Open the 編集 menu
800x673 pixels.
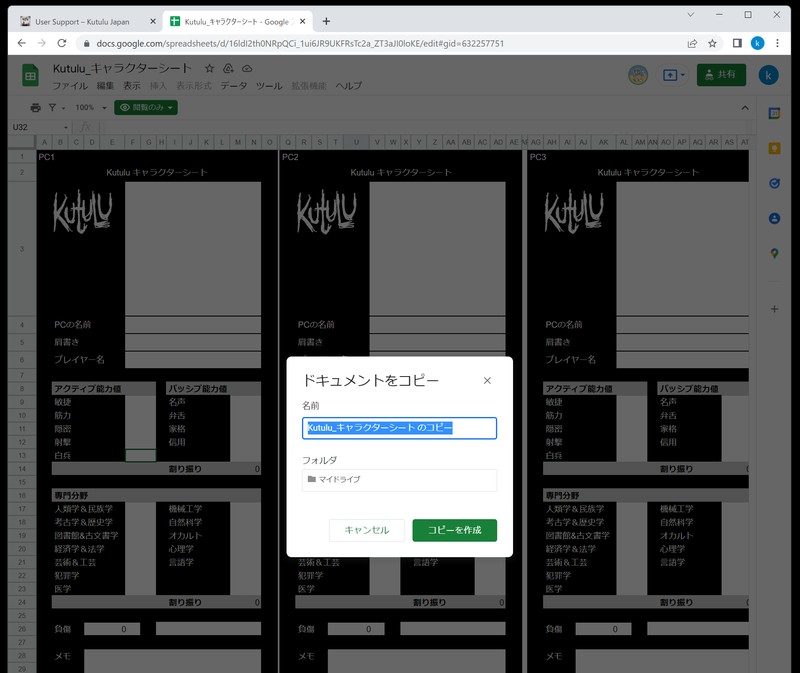tap(105, 86)
